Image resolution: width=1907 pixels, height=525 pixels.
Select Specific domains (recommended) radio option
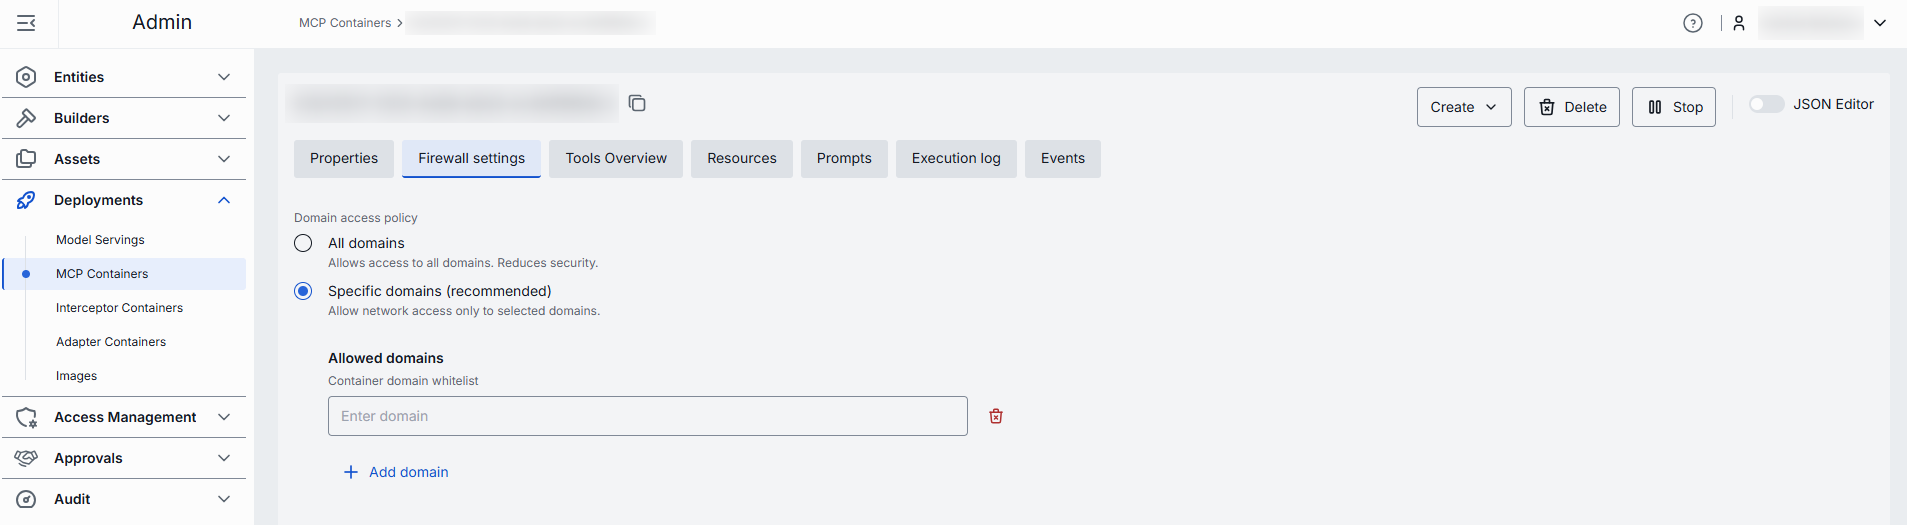pos(303,291)
